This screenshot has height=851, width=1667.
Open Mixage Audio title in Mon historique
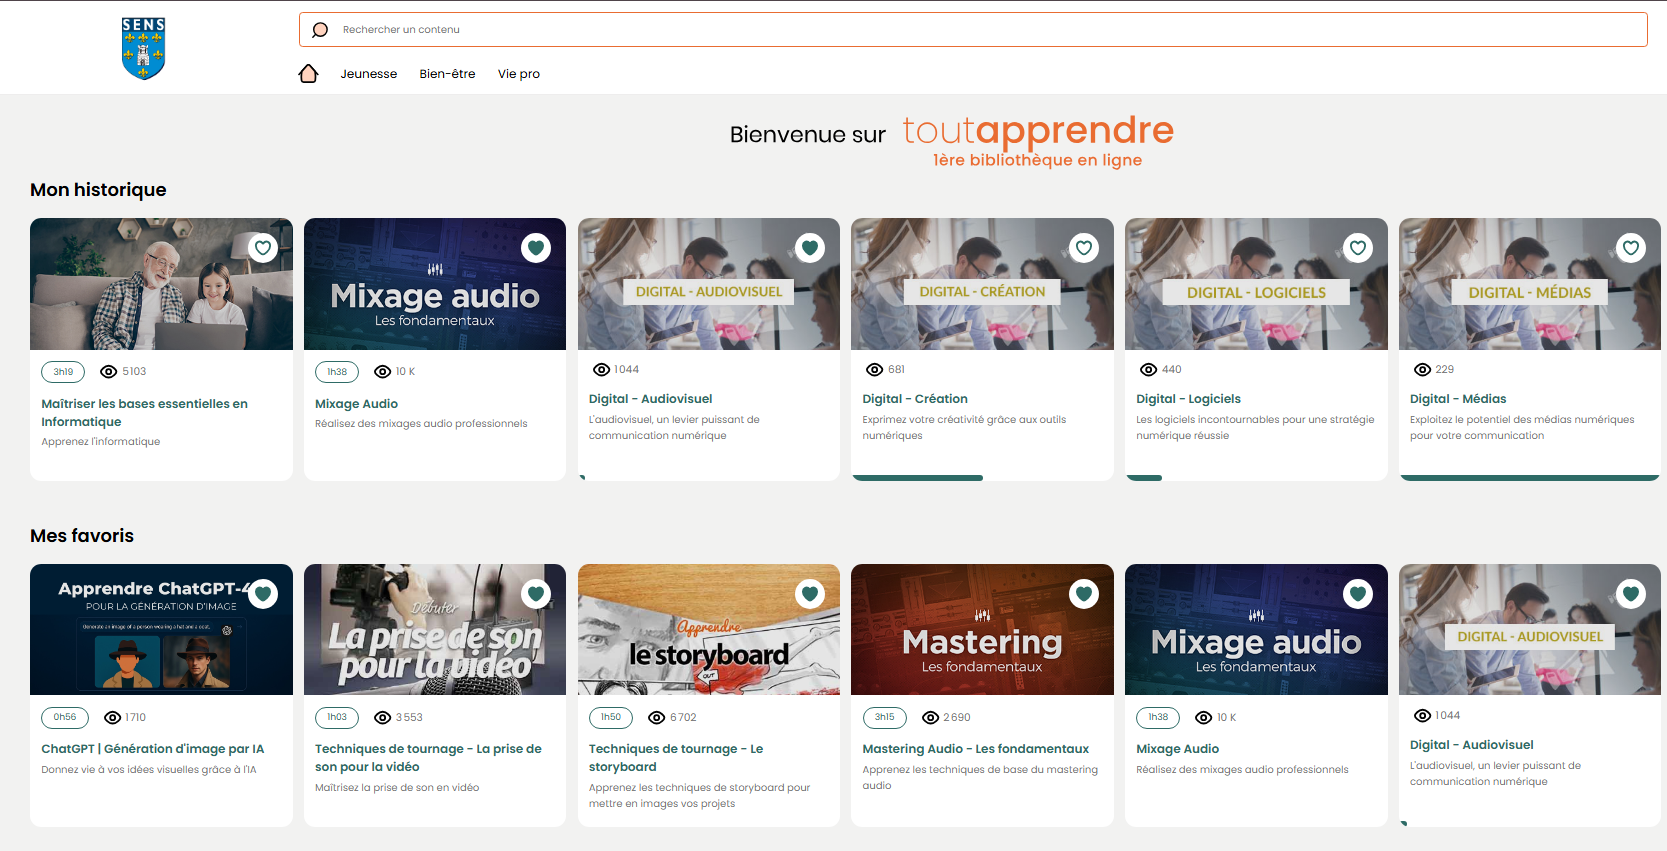[356, 404]
